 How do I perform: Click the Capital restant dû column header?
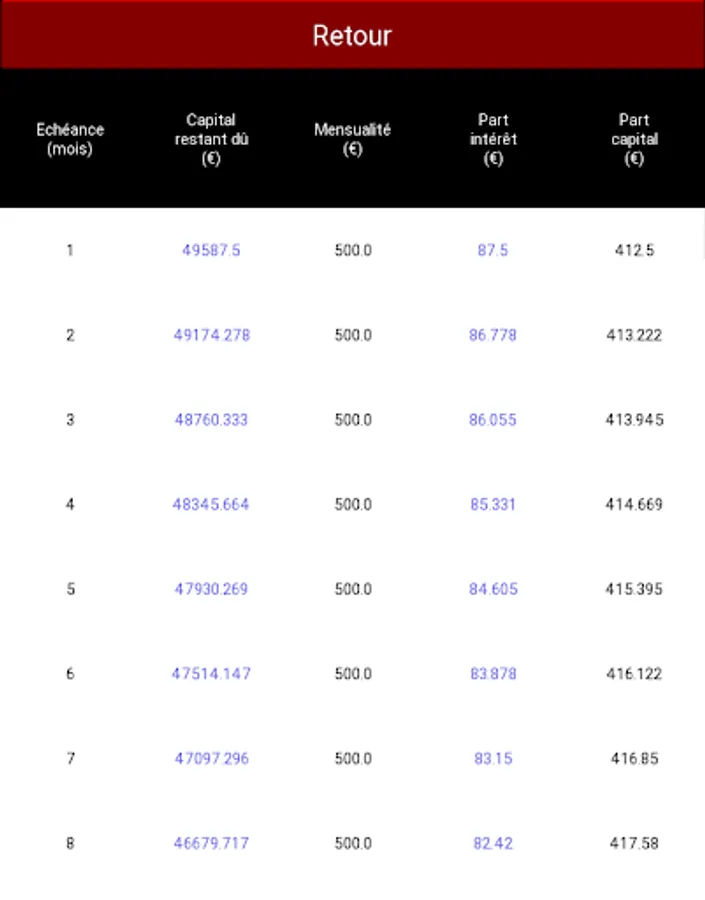211,139
